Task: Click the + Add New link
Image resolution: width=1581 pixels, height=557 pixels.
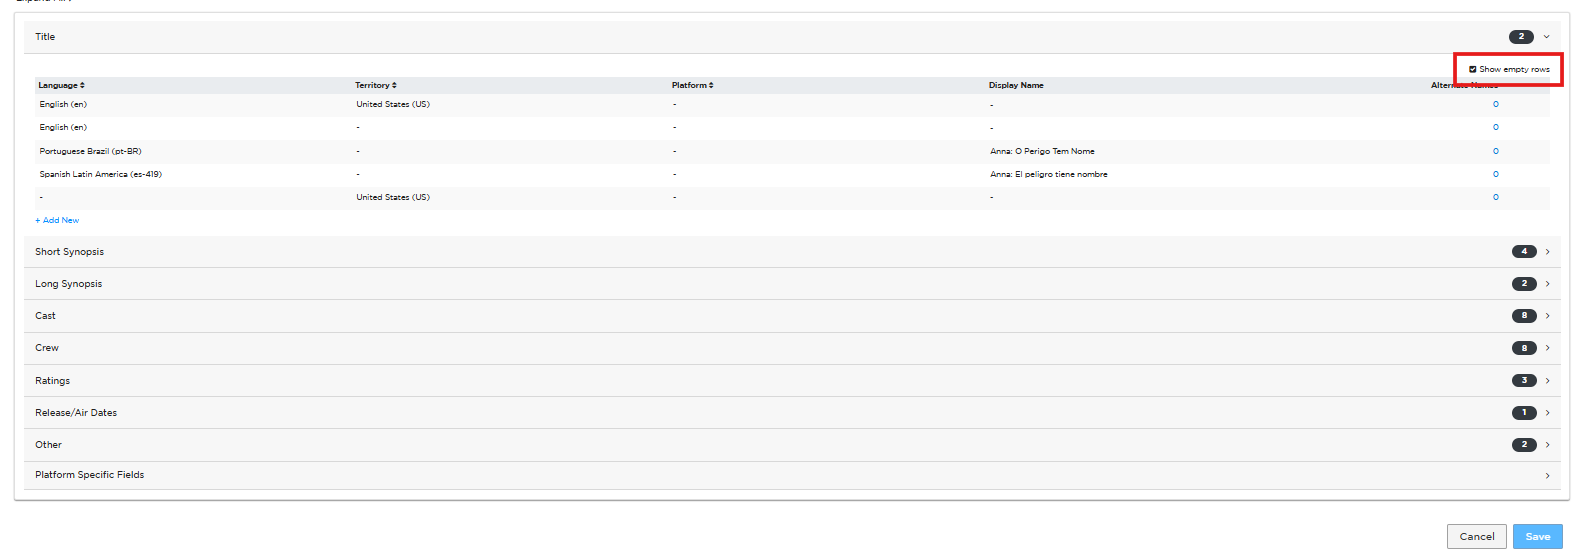Action: tap(57, 220)
